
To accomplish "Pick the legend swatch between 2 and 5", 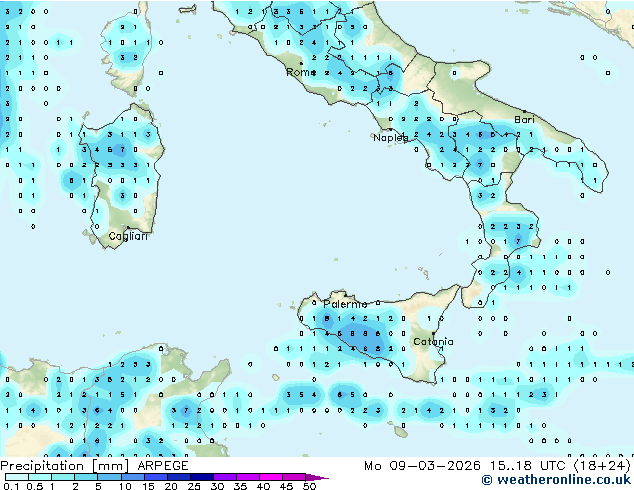I will 86,477.
